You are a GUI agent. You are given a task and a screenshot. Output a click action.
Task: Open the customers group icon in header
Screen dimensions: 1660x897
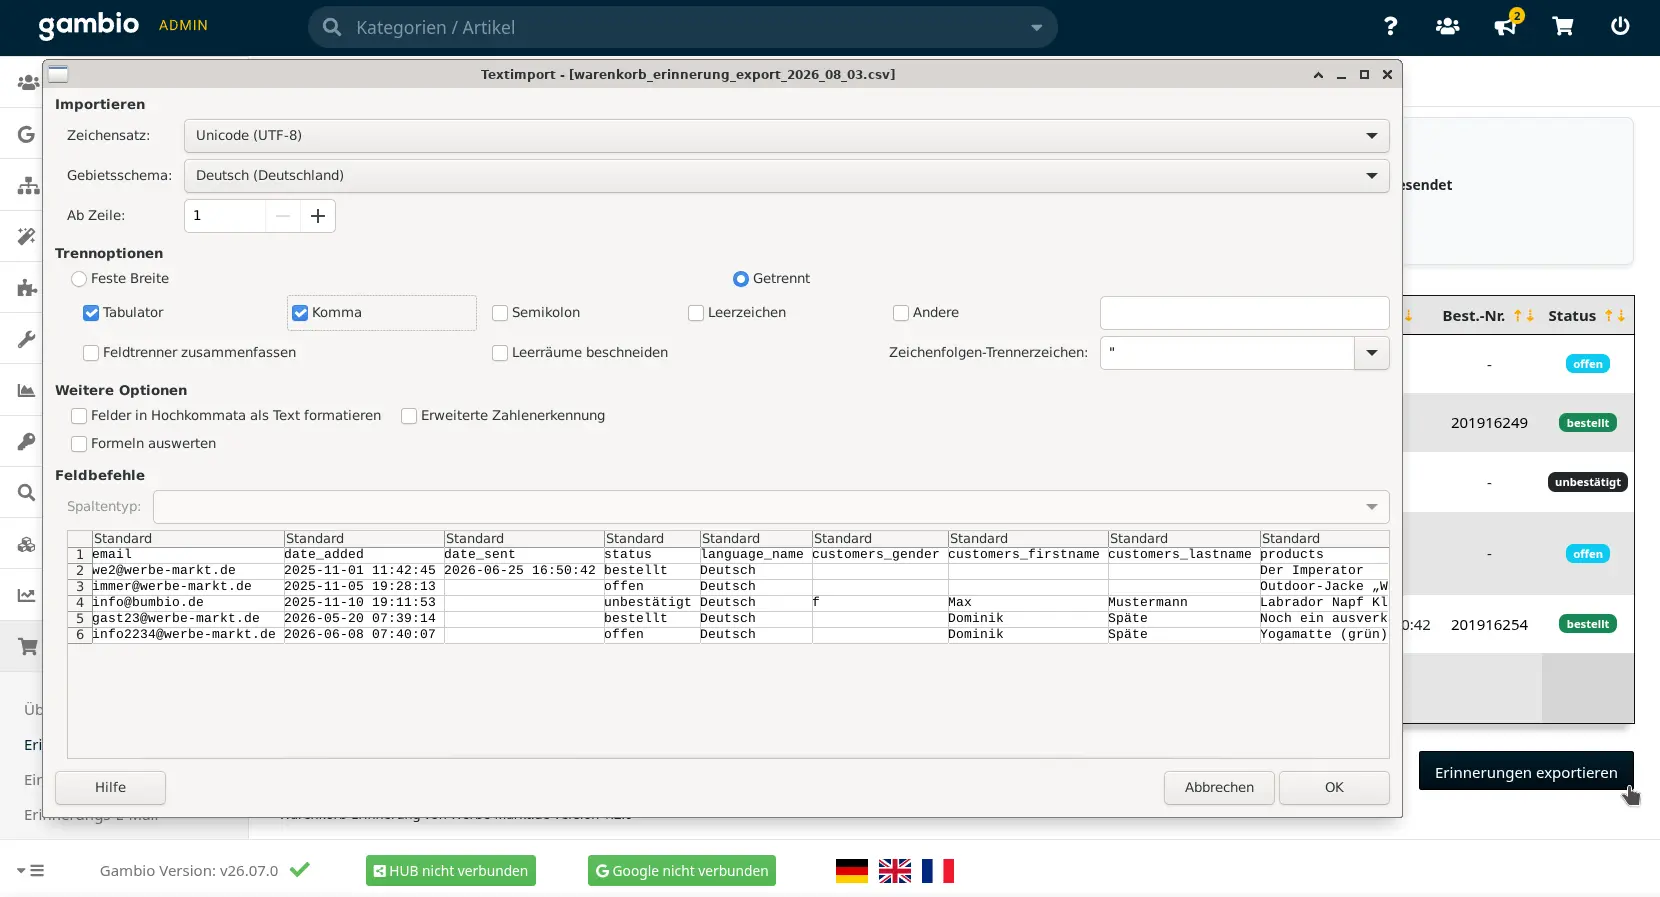tap(1447, 27)
